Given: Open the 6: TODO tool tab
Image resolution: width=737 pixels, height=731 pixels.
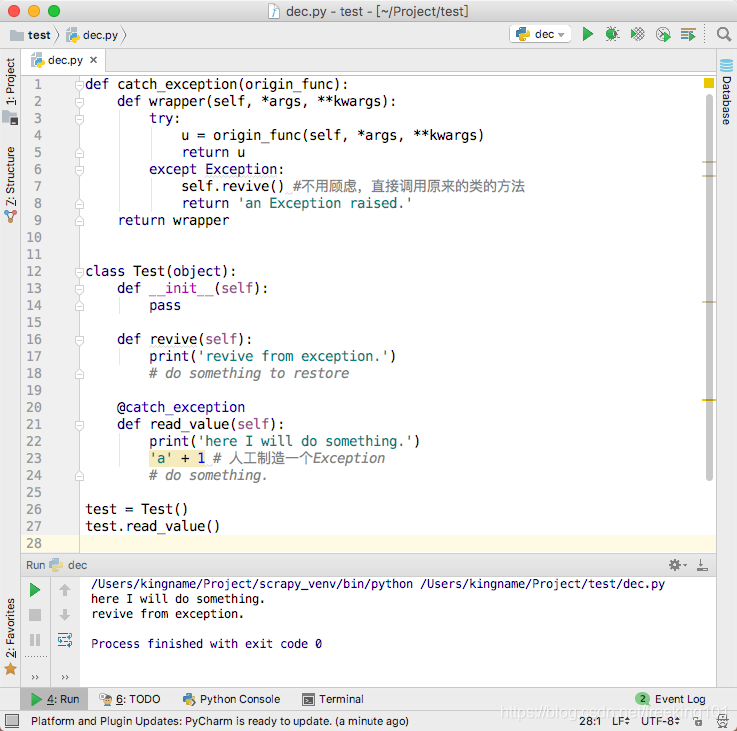Looking at the screenshot, I should point(130,699).
